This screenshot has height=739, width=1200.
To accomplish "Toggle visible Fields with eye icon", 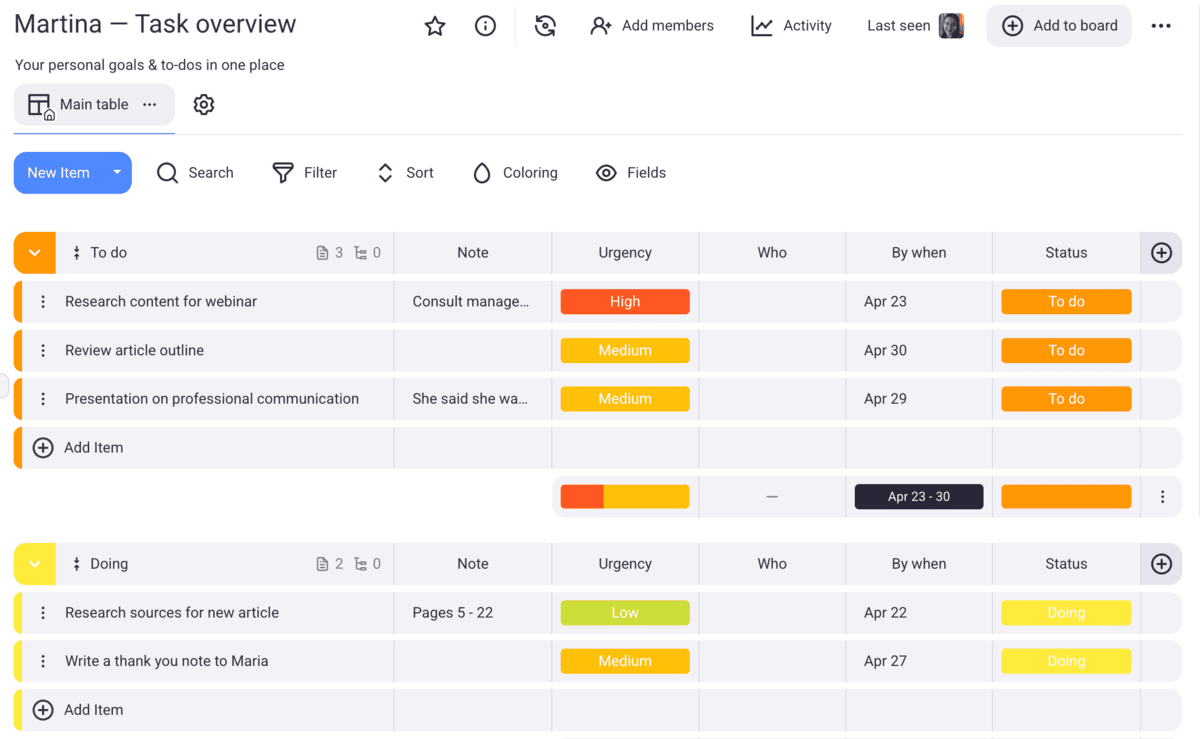I will click(631, 173).
